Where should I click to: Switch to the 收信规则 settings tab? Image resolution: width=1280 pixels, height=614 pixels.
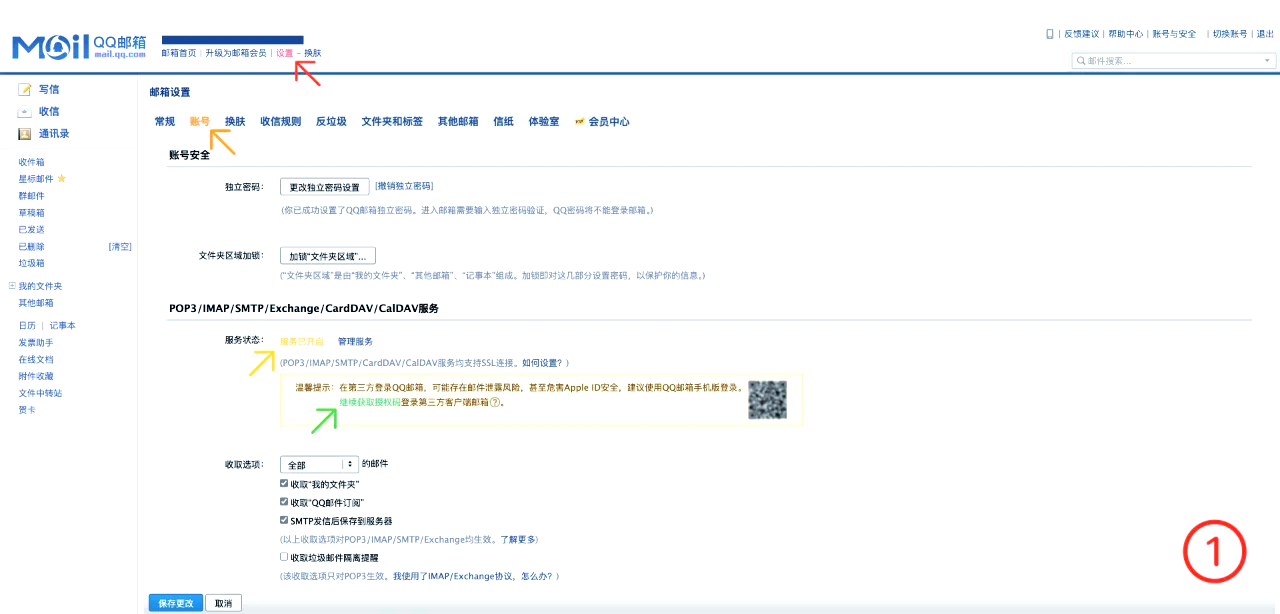click(281, 121)
